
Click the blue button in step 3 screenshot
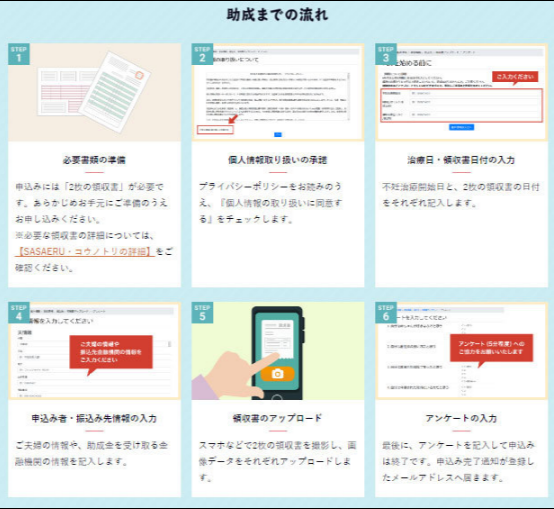[x=461, y=127]
